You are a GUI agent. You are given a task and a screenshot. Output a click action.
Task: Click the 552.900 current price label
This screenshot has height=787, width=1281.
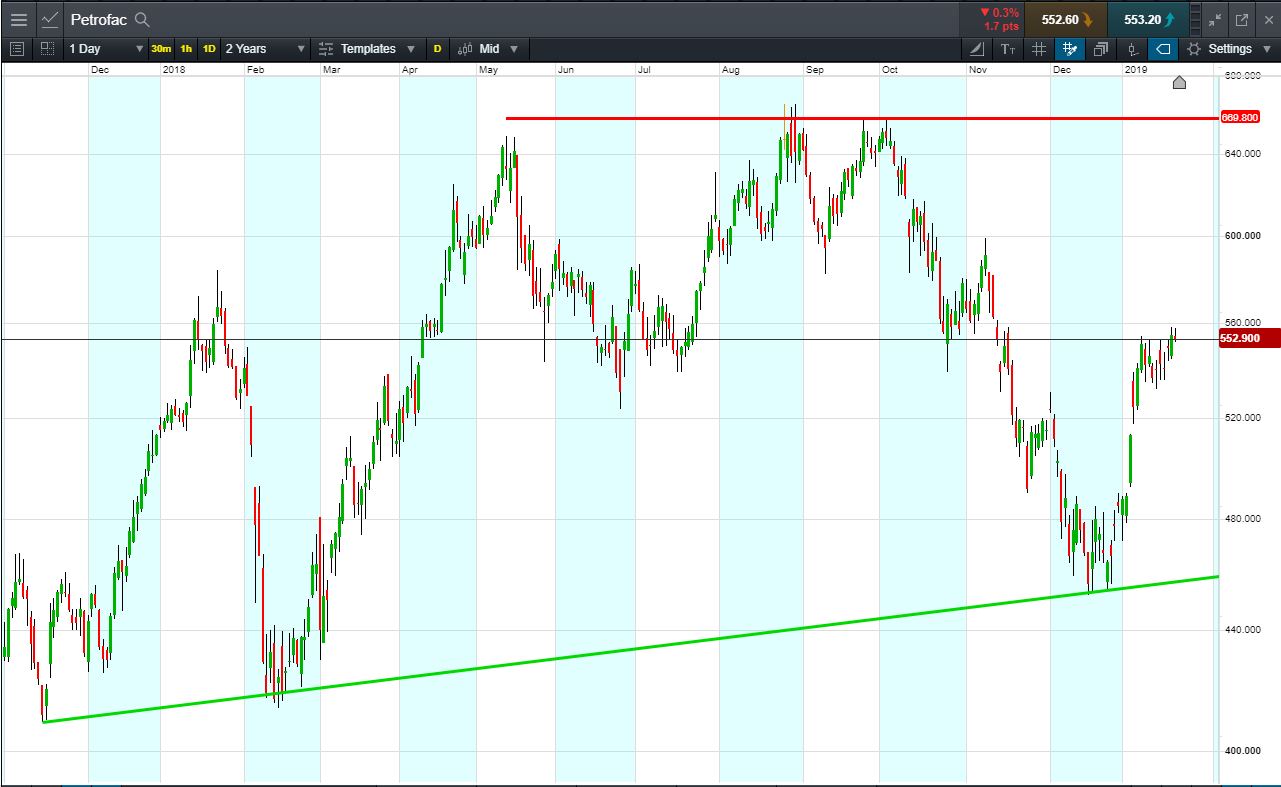(x=1249, y=339)
